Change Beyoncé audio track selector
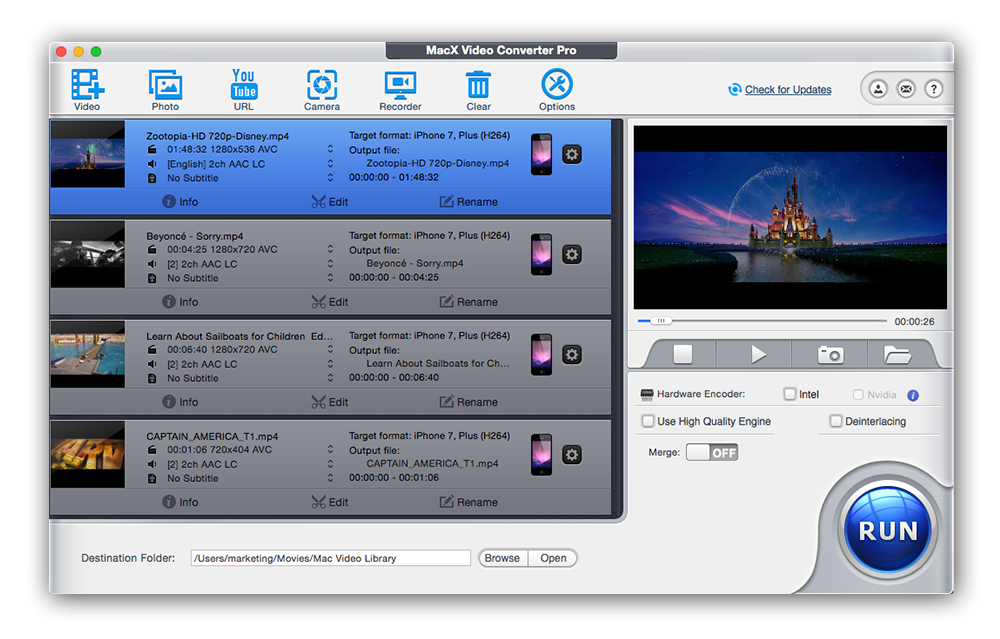Viewport: 1000px width, 639px height. click(x=330, y=264)
